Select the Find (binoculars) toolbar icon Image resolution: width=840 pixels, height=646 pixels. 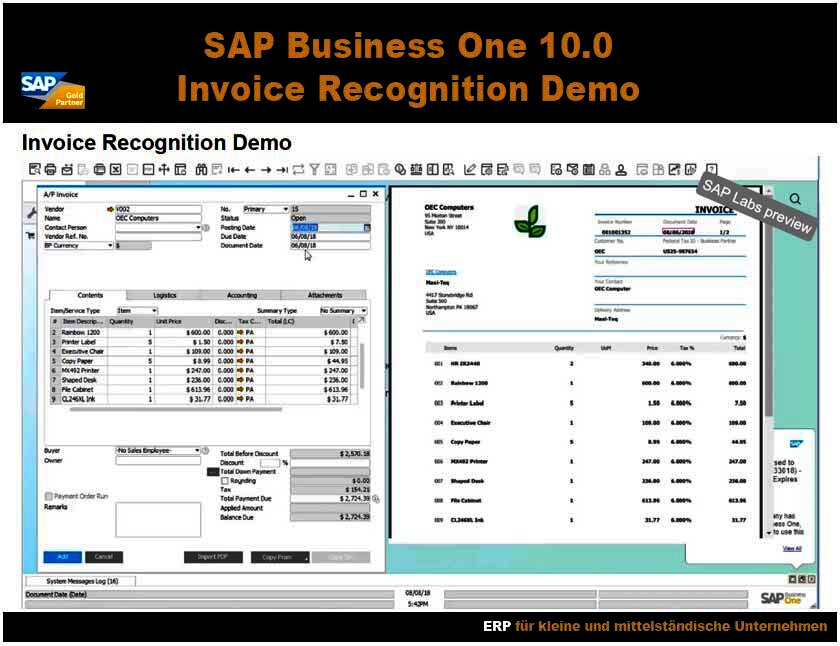click(200, 168)
